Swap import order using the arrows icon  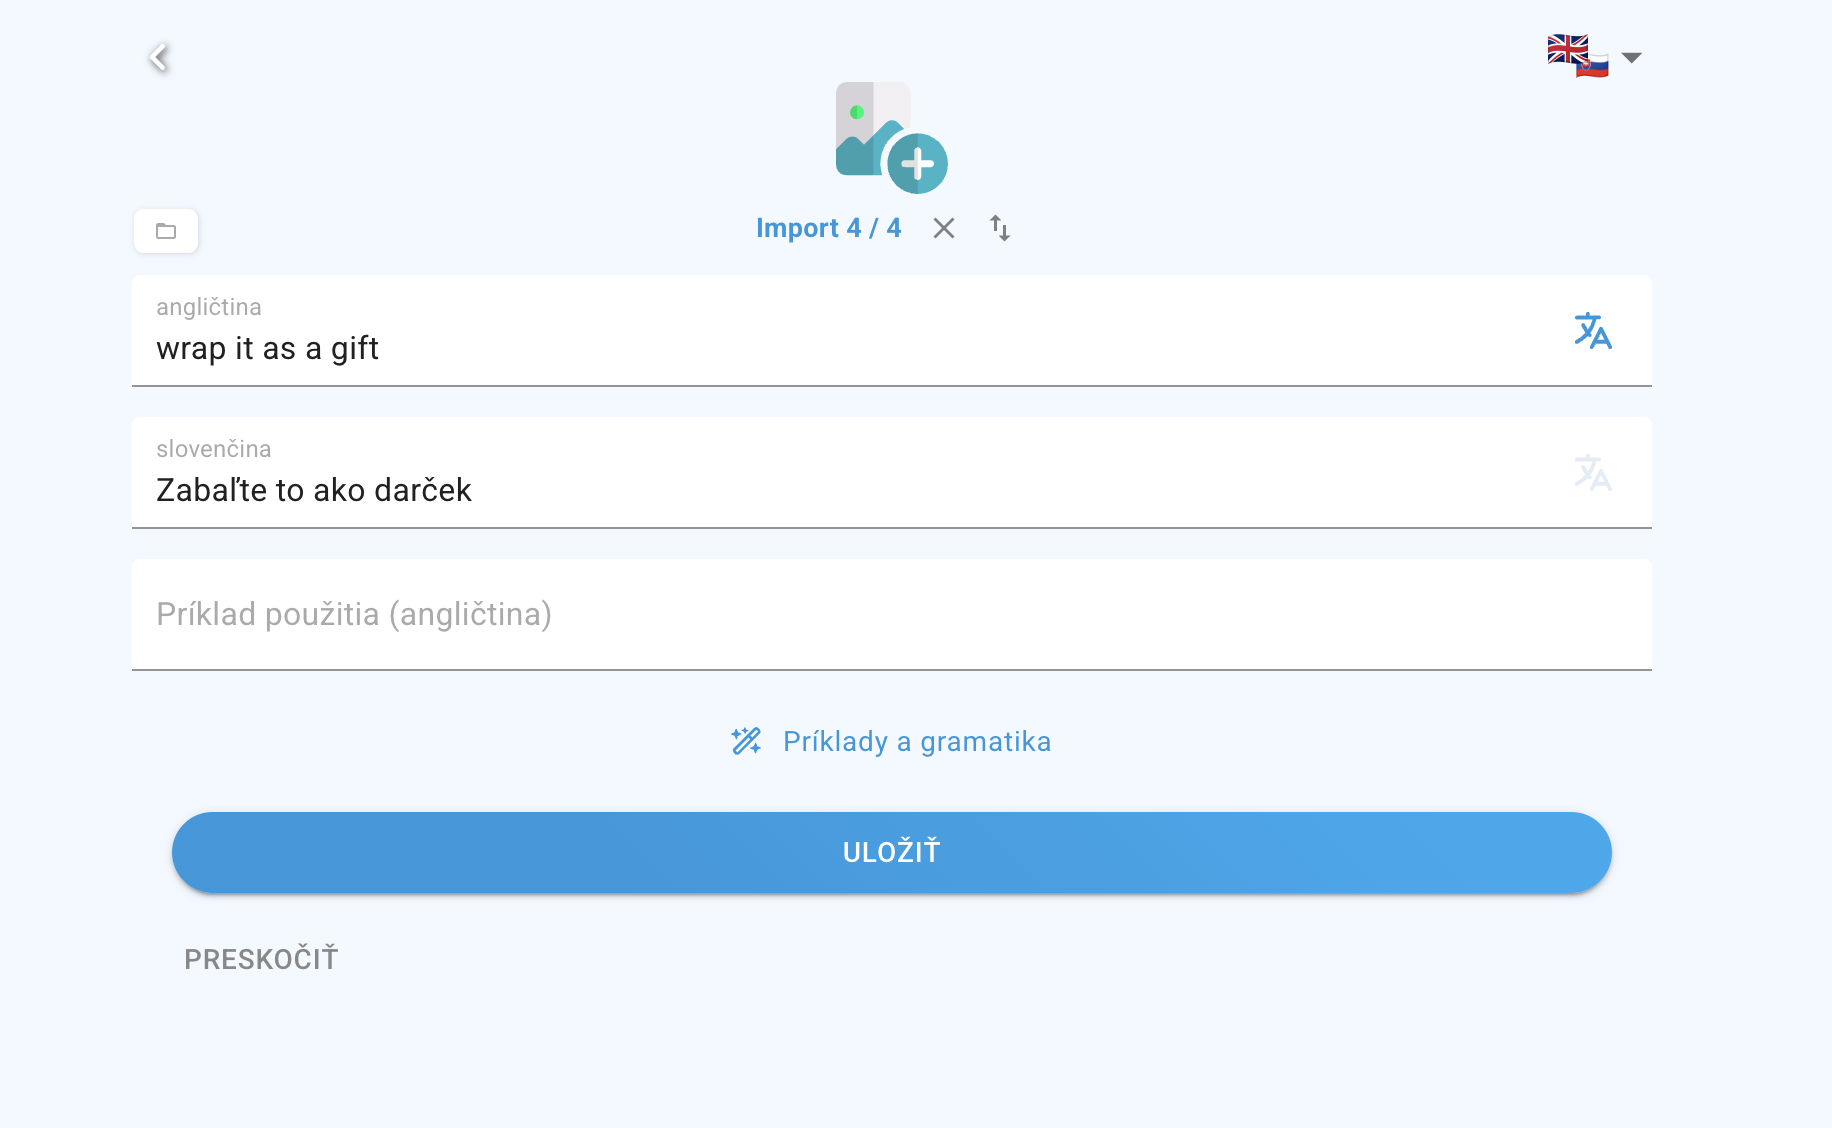[x=1000, y=229]
